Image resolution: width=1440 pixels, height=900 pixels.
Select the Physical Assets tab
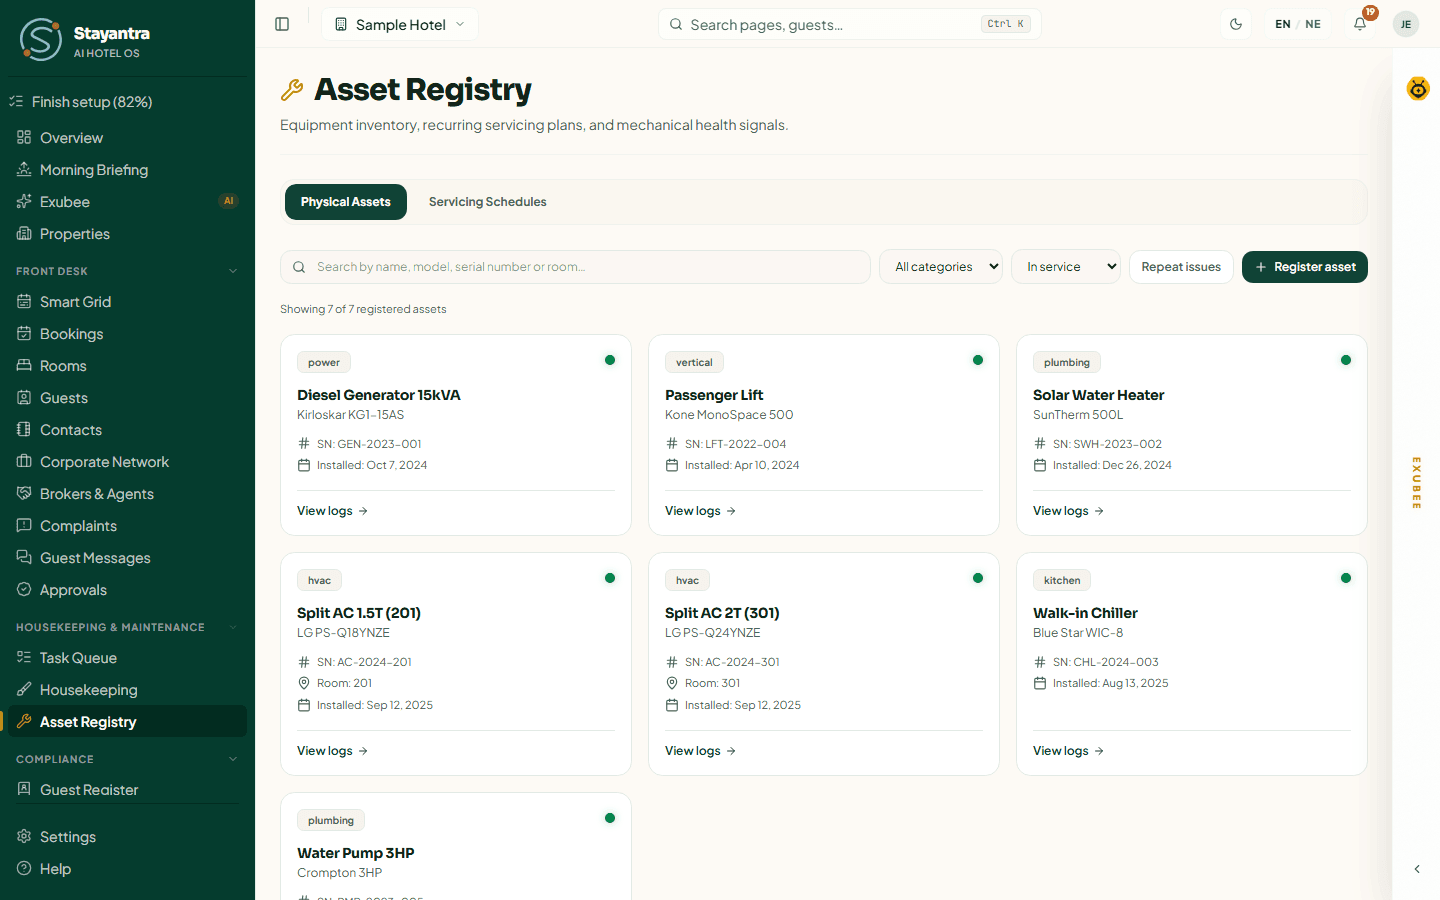tap(346, 202)
